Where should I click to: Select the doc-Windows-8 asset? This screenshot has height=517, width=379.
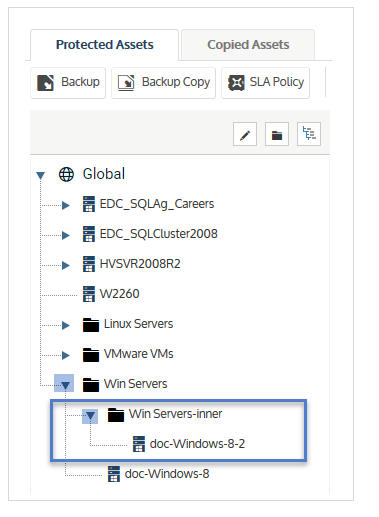[167, 474]
